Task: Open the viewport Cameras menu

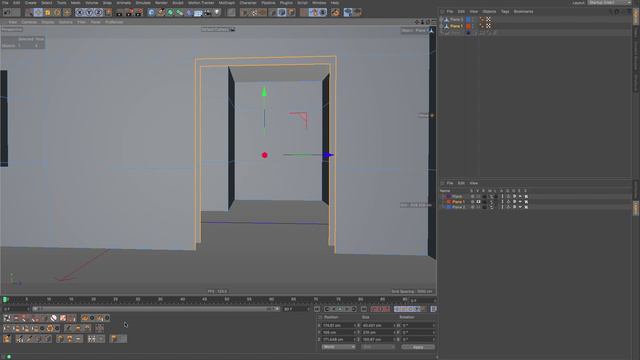Action: [29, 22]
